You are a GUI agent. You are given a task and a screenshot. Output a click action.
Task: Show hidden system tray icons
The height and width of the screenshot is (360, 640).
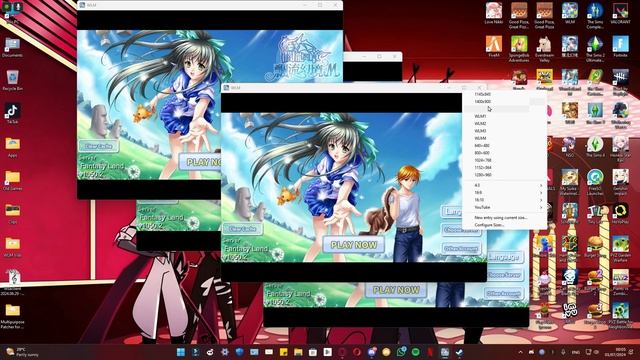coord(520,352)
